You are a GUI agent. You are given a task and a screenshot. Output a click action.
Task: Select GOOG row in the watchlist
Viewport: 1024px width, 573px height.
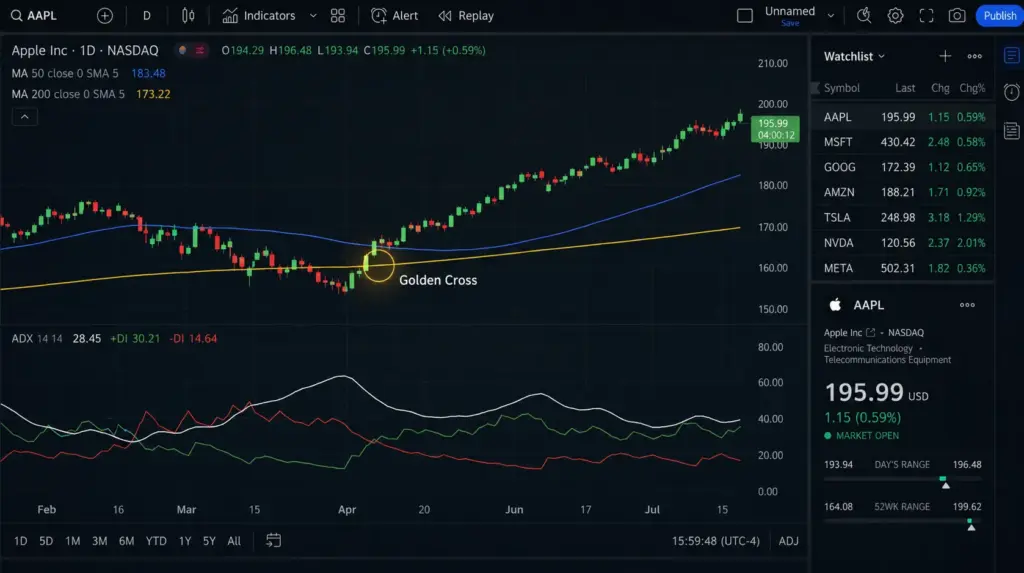903,167
